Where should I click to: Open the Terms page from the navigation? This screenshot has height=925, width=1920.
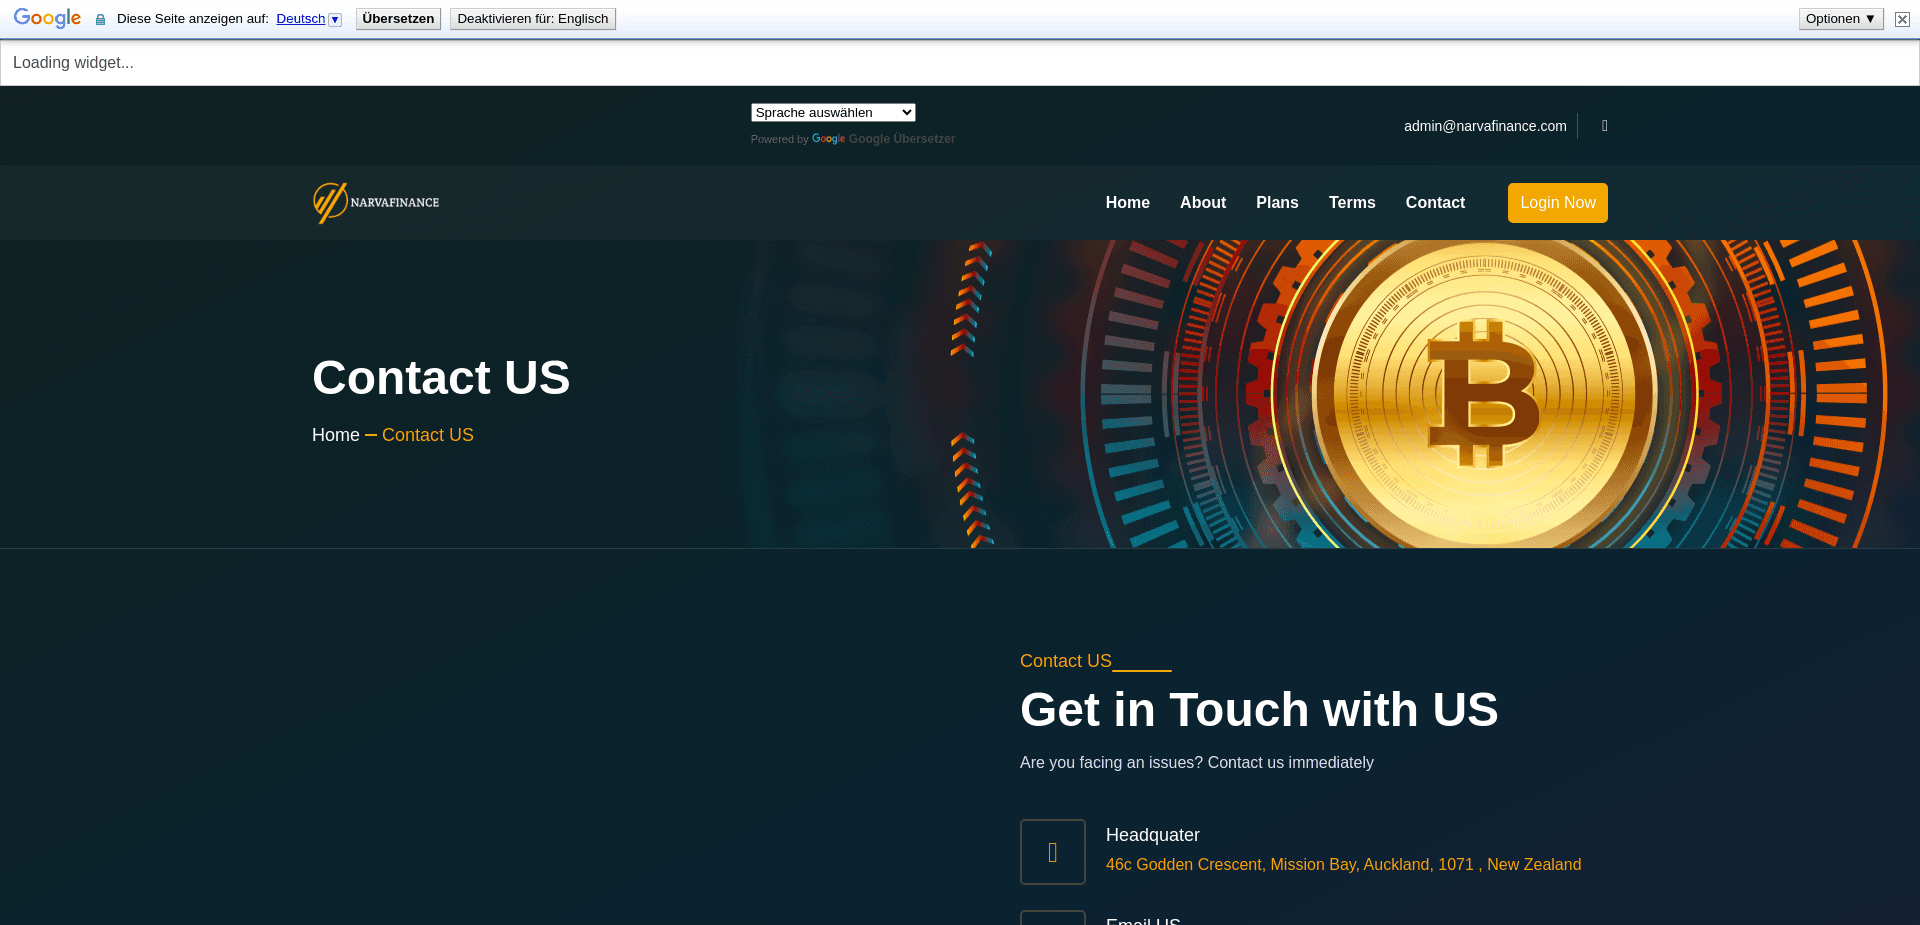(x=1352, y=202)
